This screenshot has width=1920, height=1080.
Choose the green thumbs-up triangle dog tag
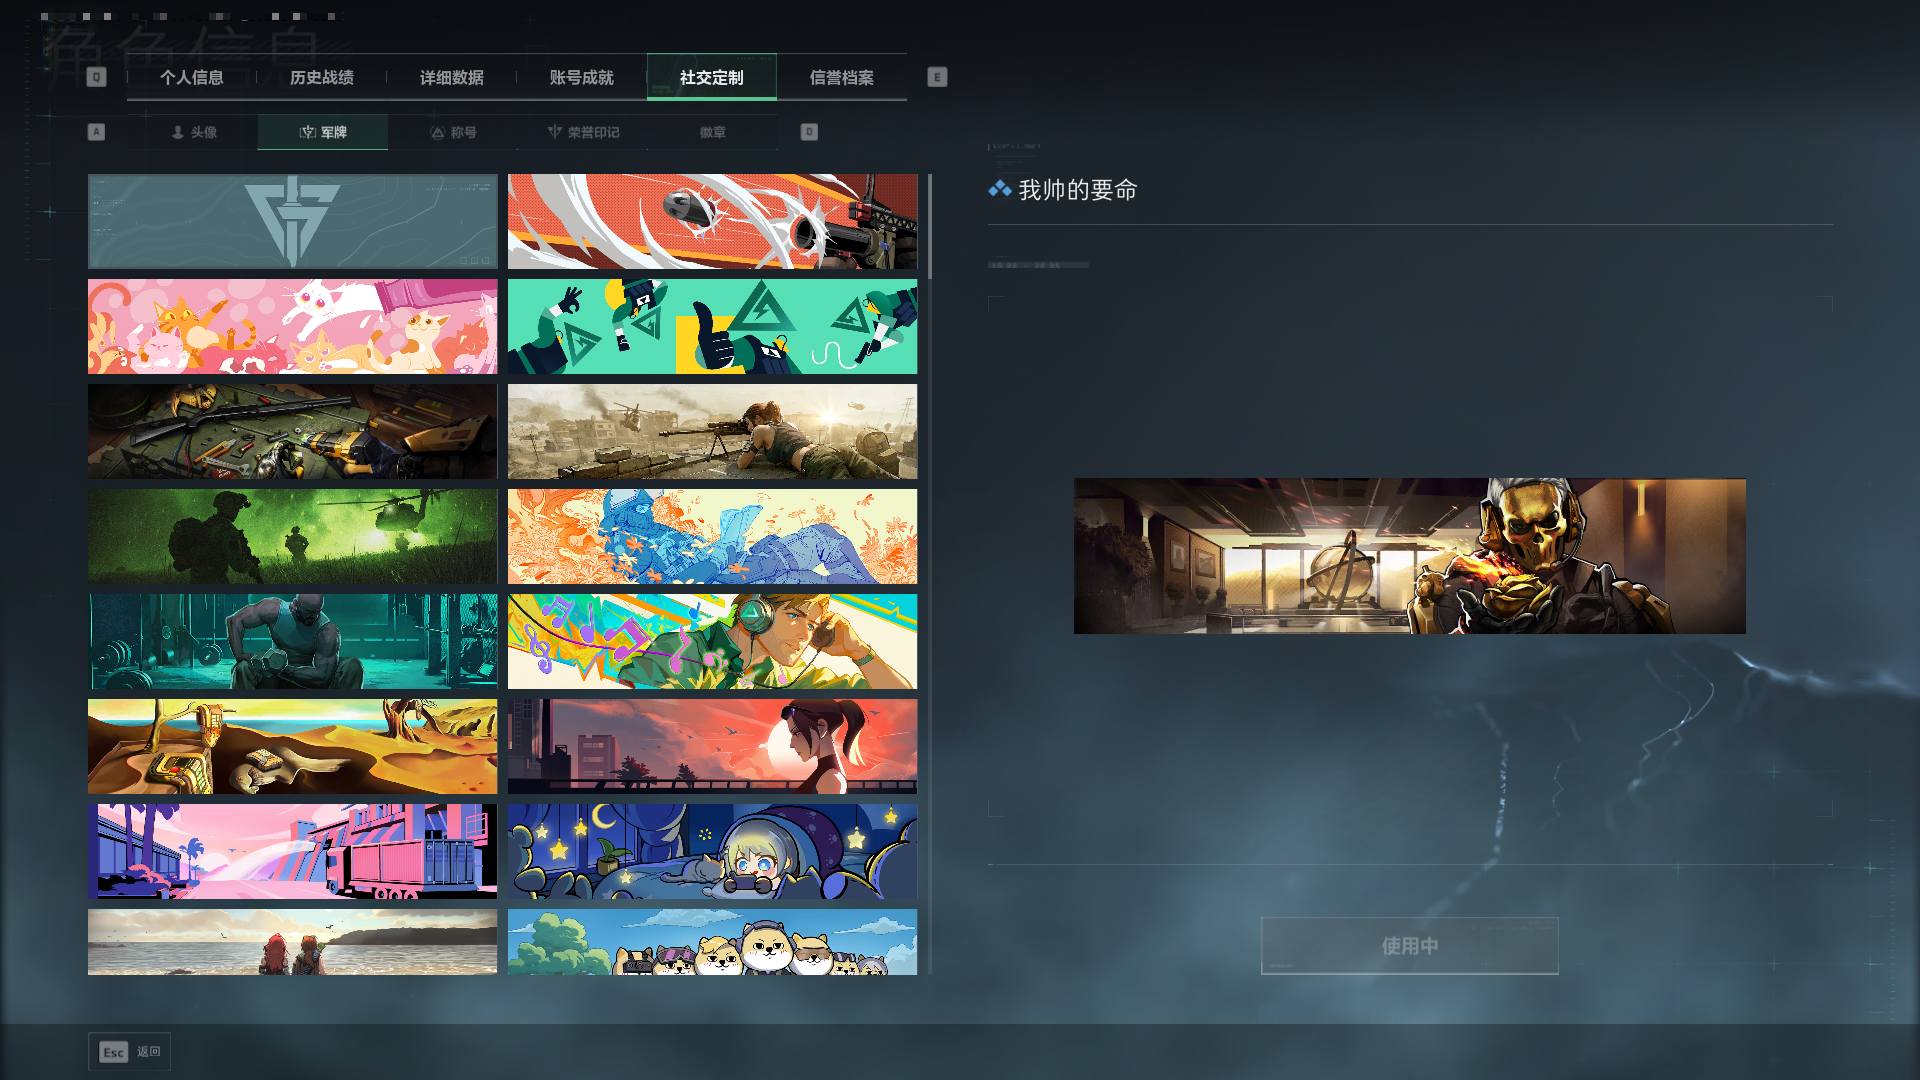pos(712,327)
